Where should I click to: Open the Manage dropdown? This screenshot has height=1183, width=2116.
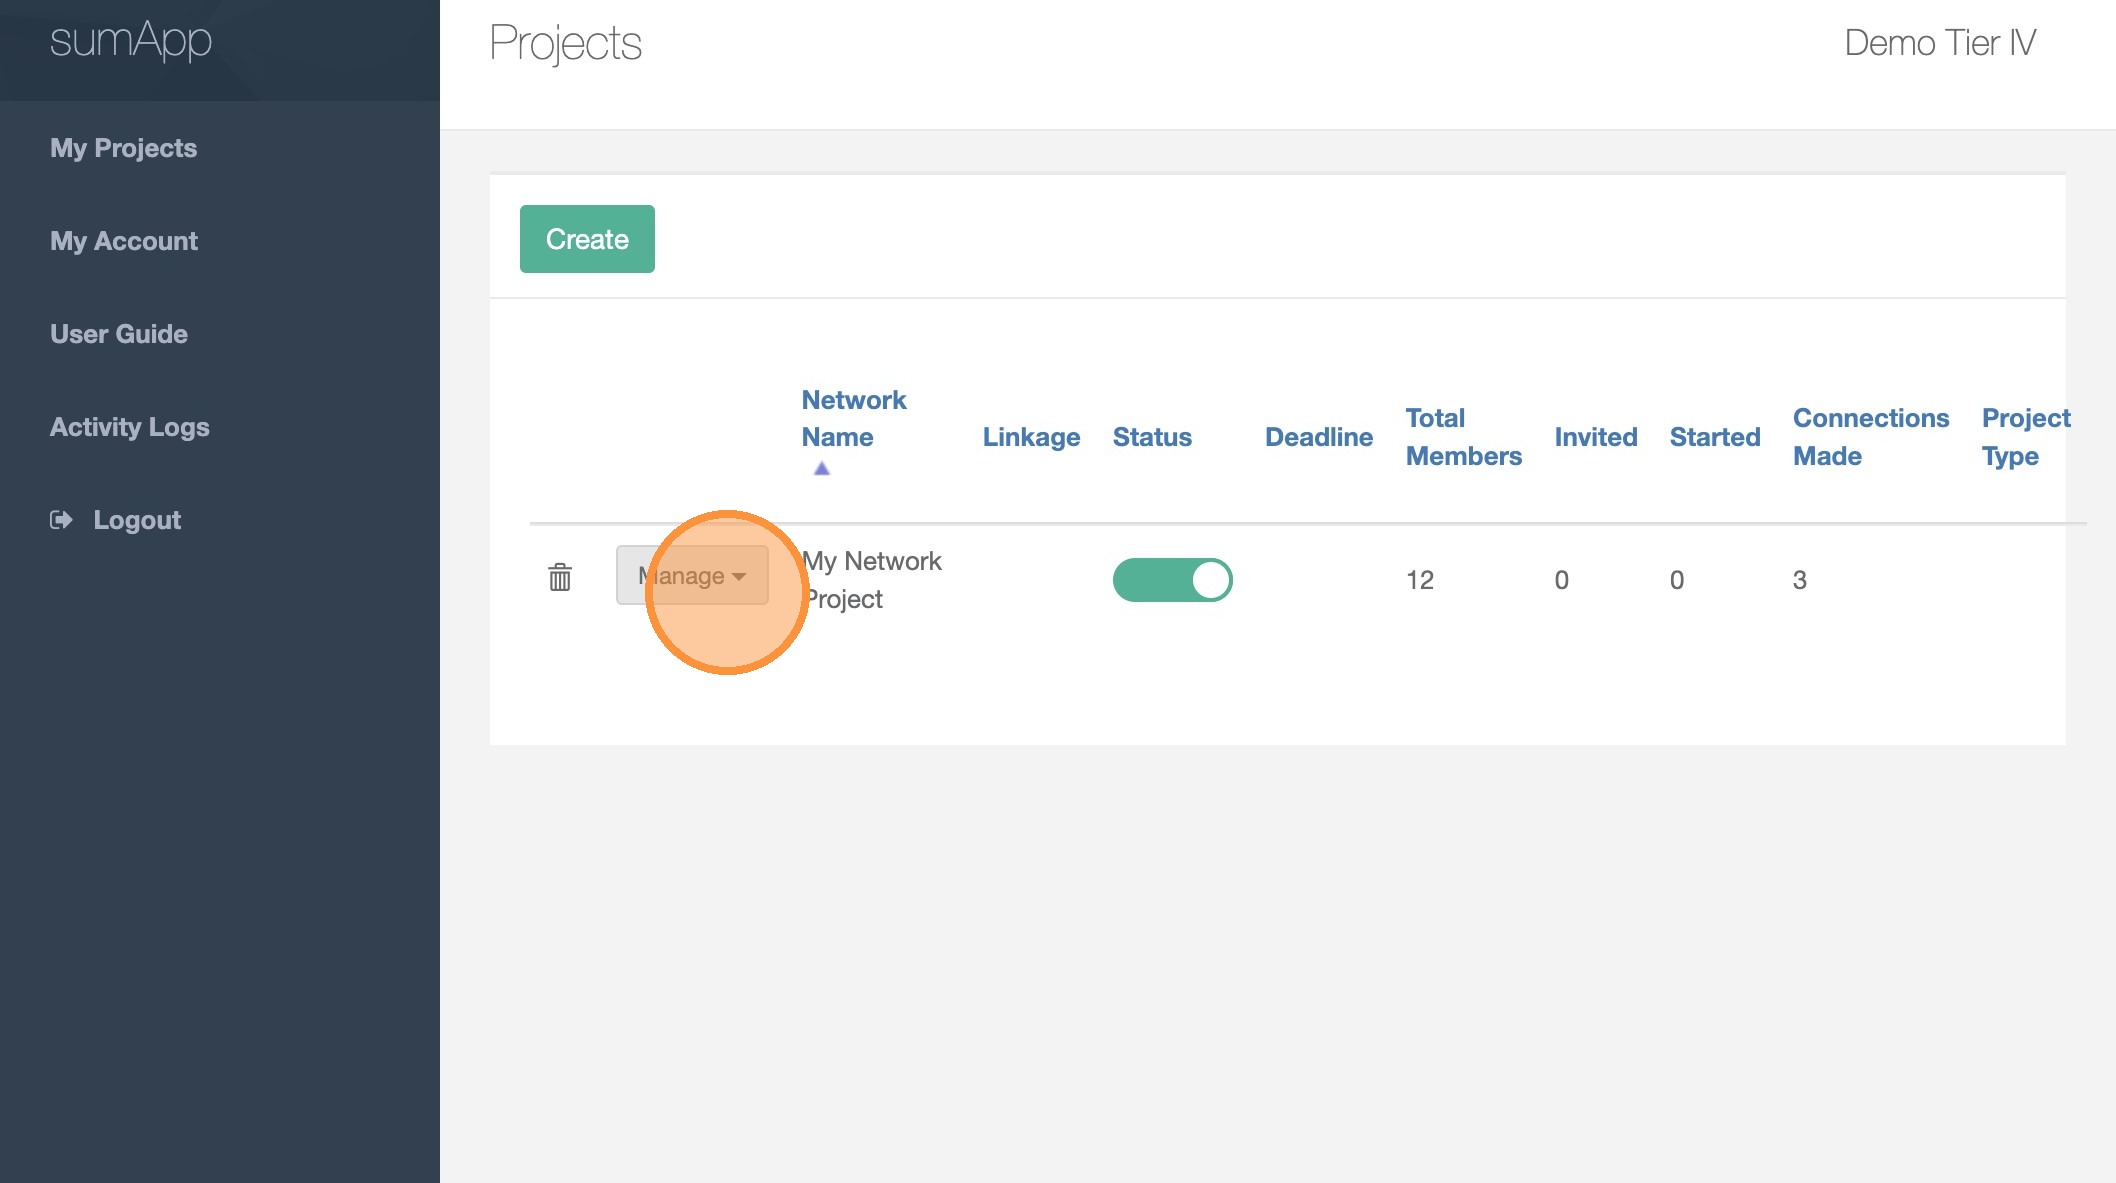[692, 576]
